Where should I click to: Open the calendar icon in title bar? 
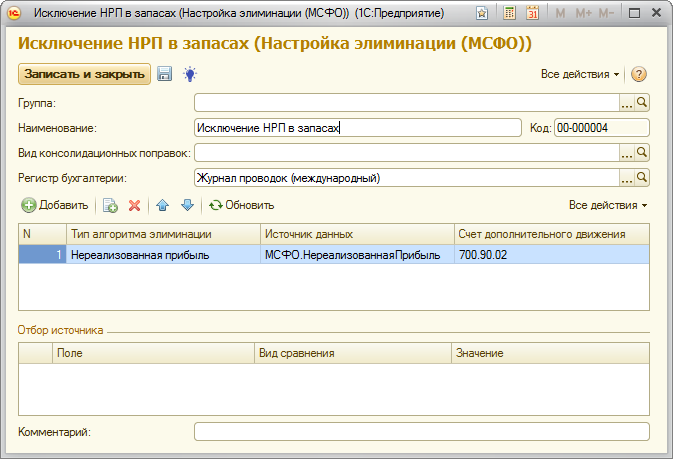533,13
